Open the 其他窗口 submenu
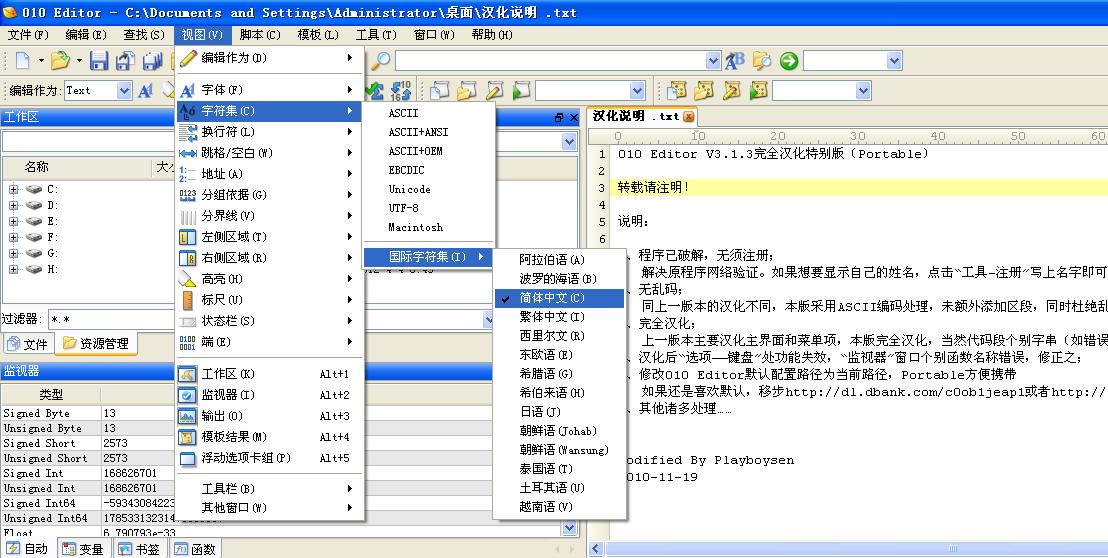This screenshot has height=558, width=1108. coord(269,508)
